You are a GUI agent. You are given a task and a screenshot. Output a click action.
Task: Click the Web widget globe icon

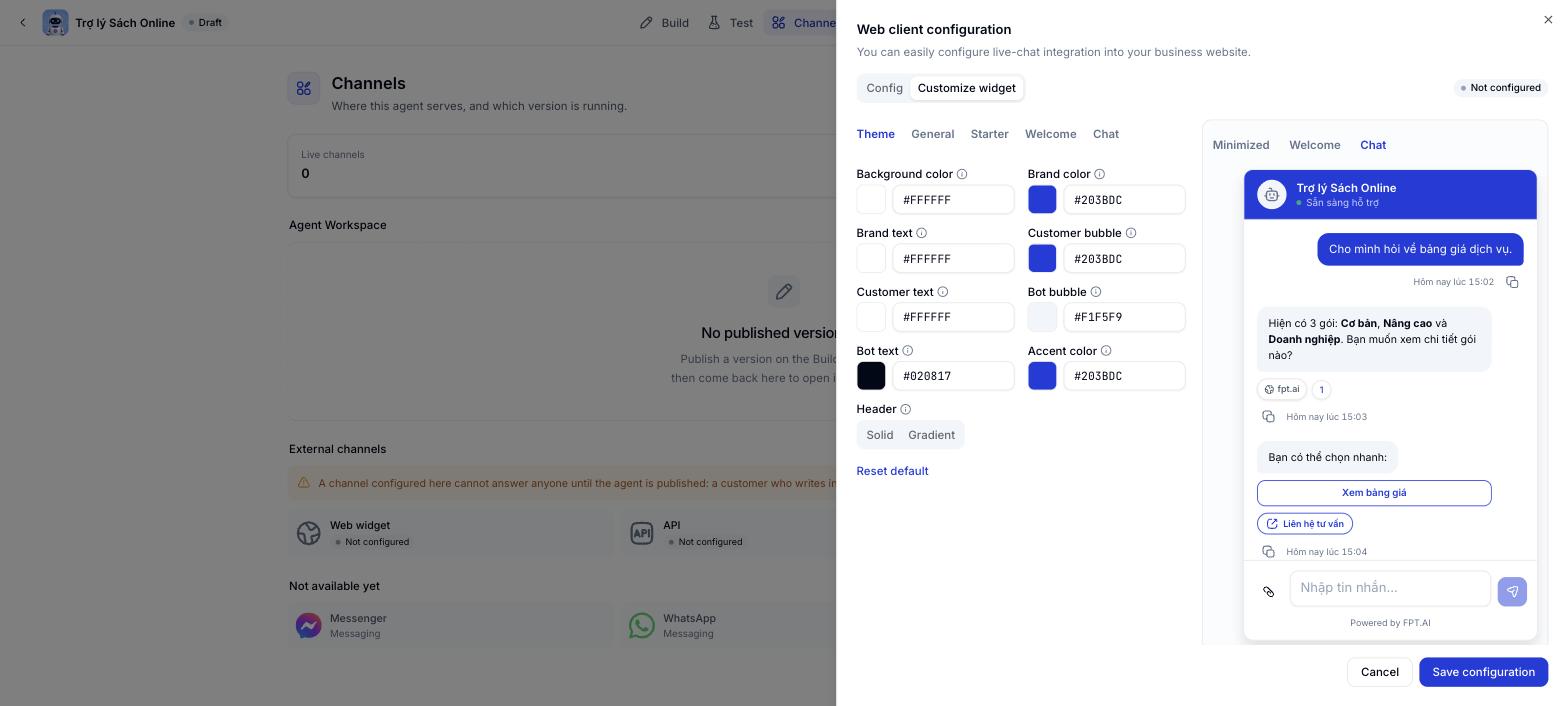(x=309, y=533)
